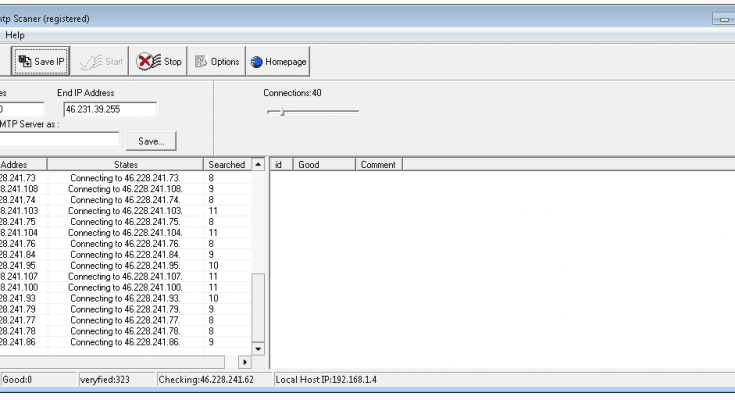Viewport: 735px width, 400px height.
Task: Select the row Connecting to 46.228.241.86
Action: point(125,342)
